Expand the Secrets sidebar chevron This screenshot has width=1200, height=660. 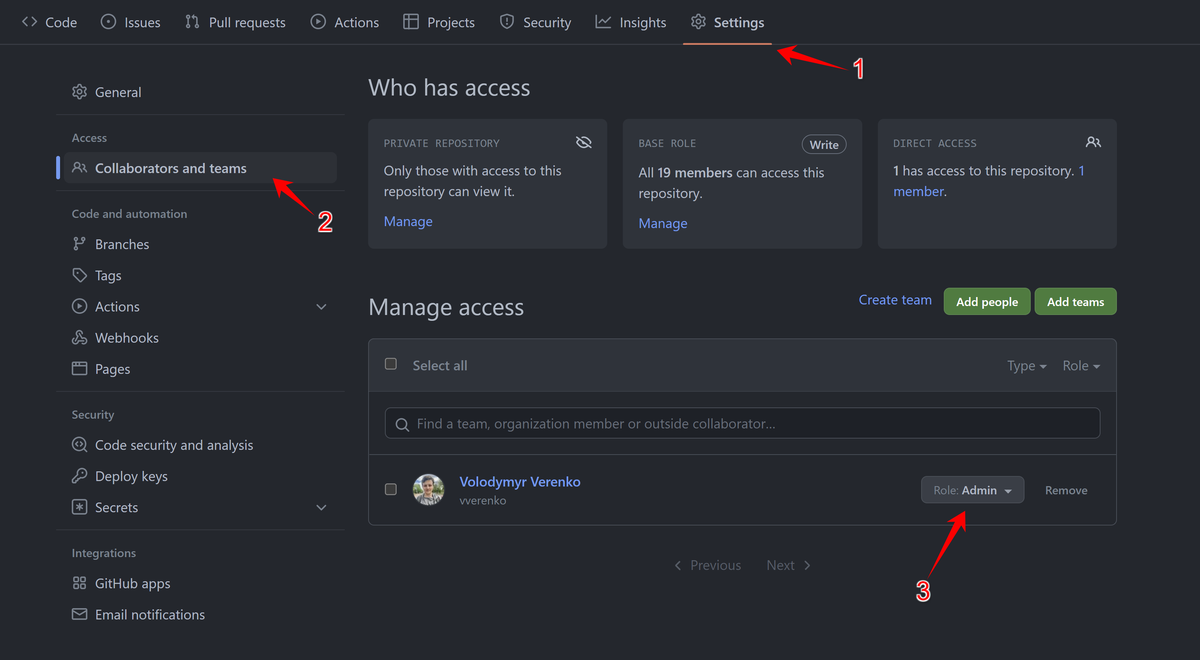(321, 508)
